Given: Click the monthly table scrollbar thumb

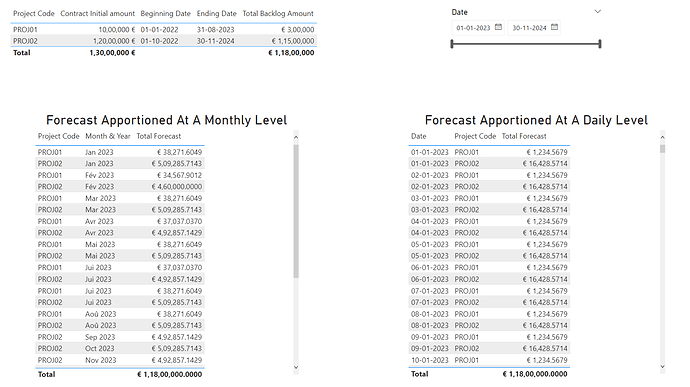Looking at the screenshot, I should (296, 211).
